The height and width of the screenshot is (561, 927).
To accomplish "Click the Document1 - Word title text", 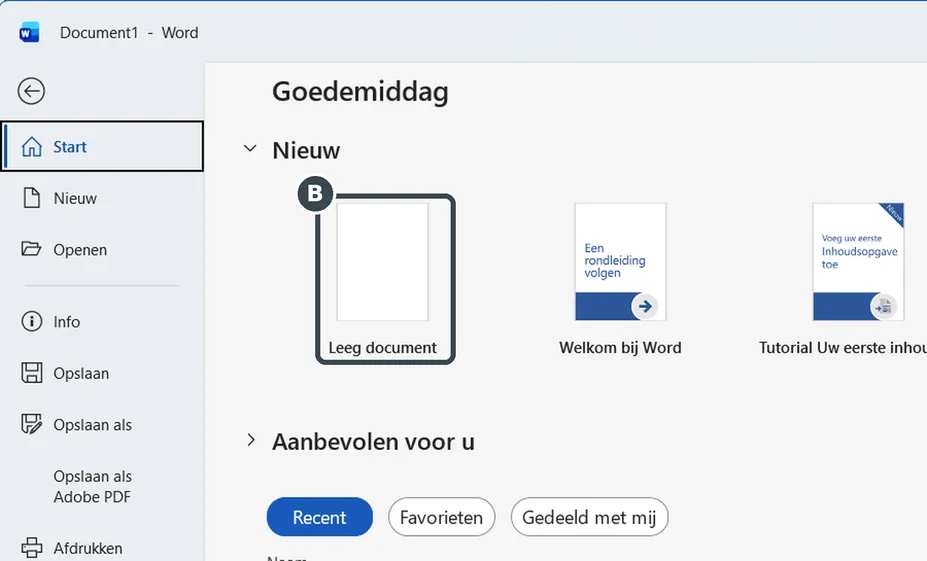I will point(129,33).
